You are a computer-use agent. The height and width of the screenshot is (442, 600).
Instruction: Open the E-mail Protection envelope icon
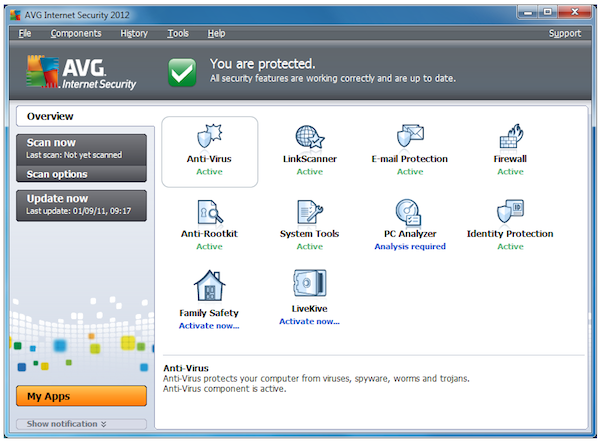[x=410, y=135]
